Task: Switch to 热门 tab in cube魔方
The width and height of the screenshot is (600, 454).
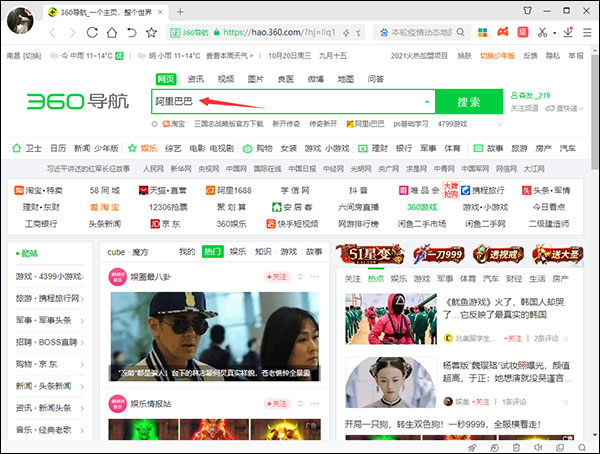Action: tap(213, 251)
